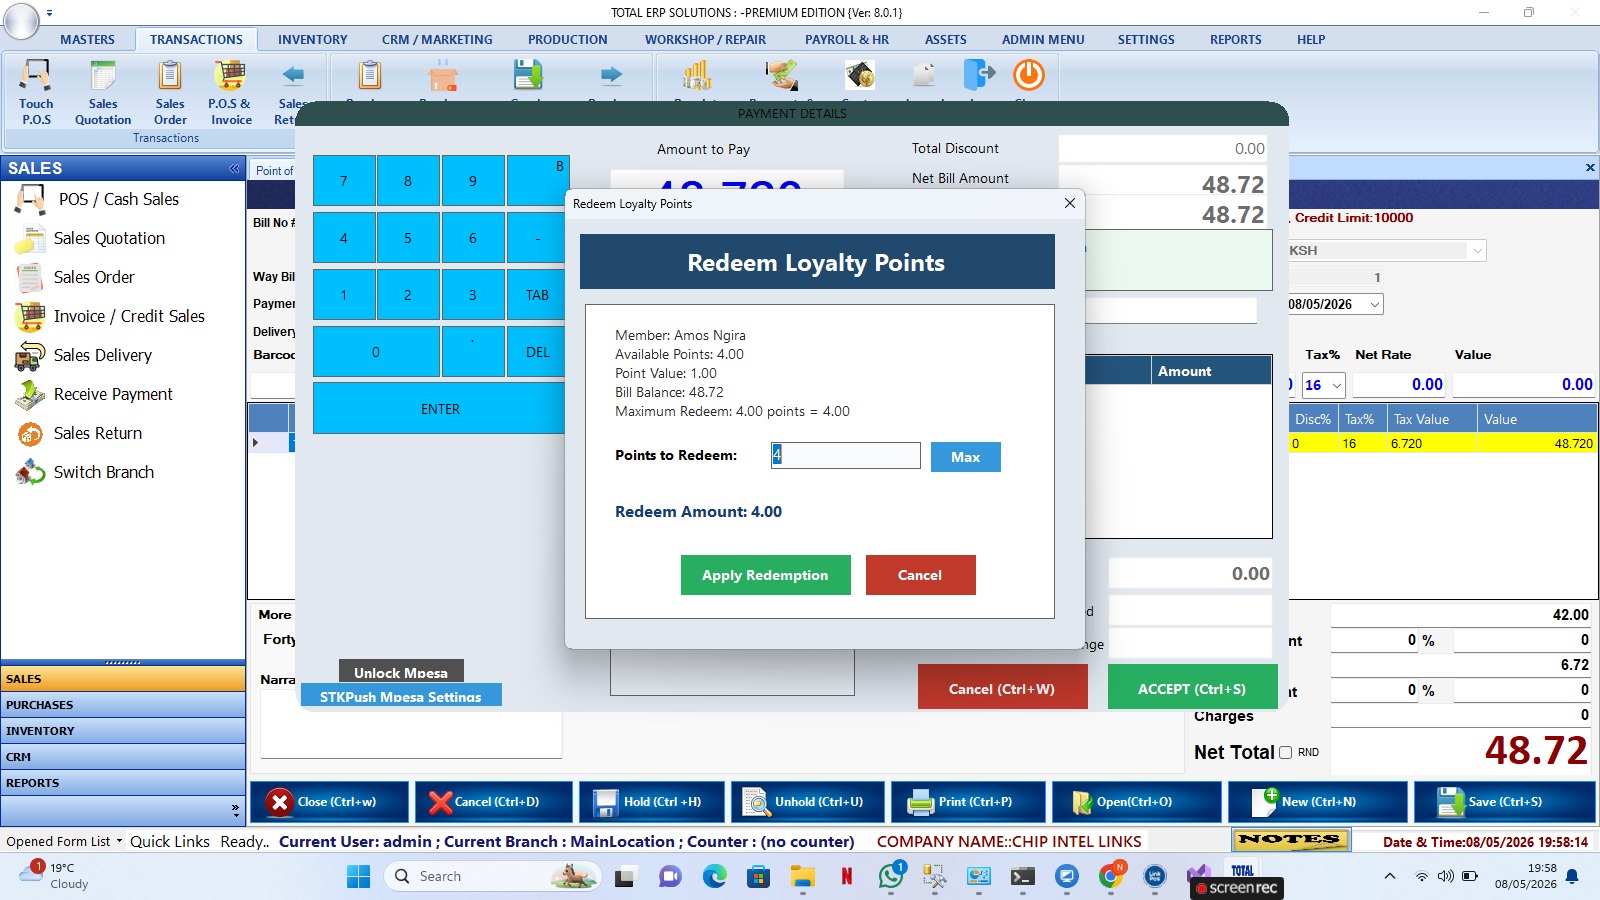Click the Unlock Mpesa button
Screen dimensions: 1600x900
point(401,672)
